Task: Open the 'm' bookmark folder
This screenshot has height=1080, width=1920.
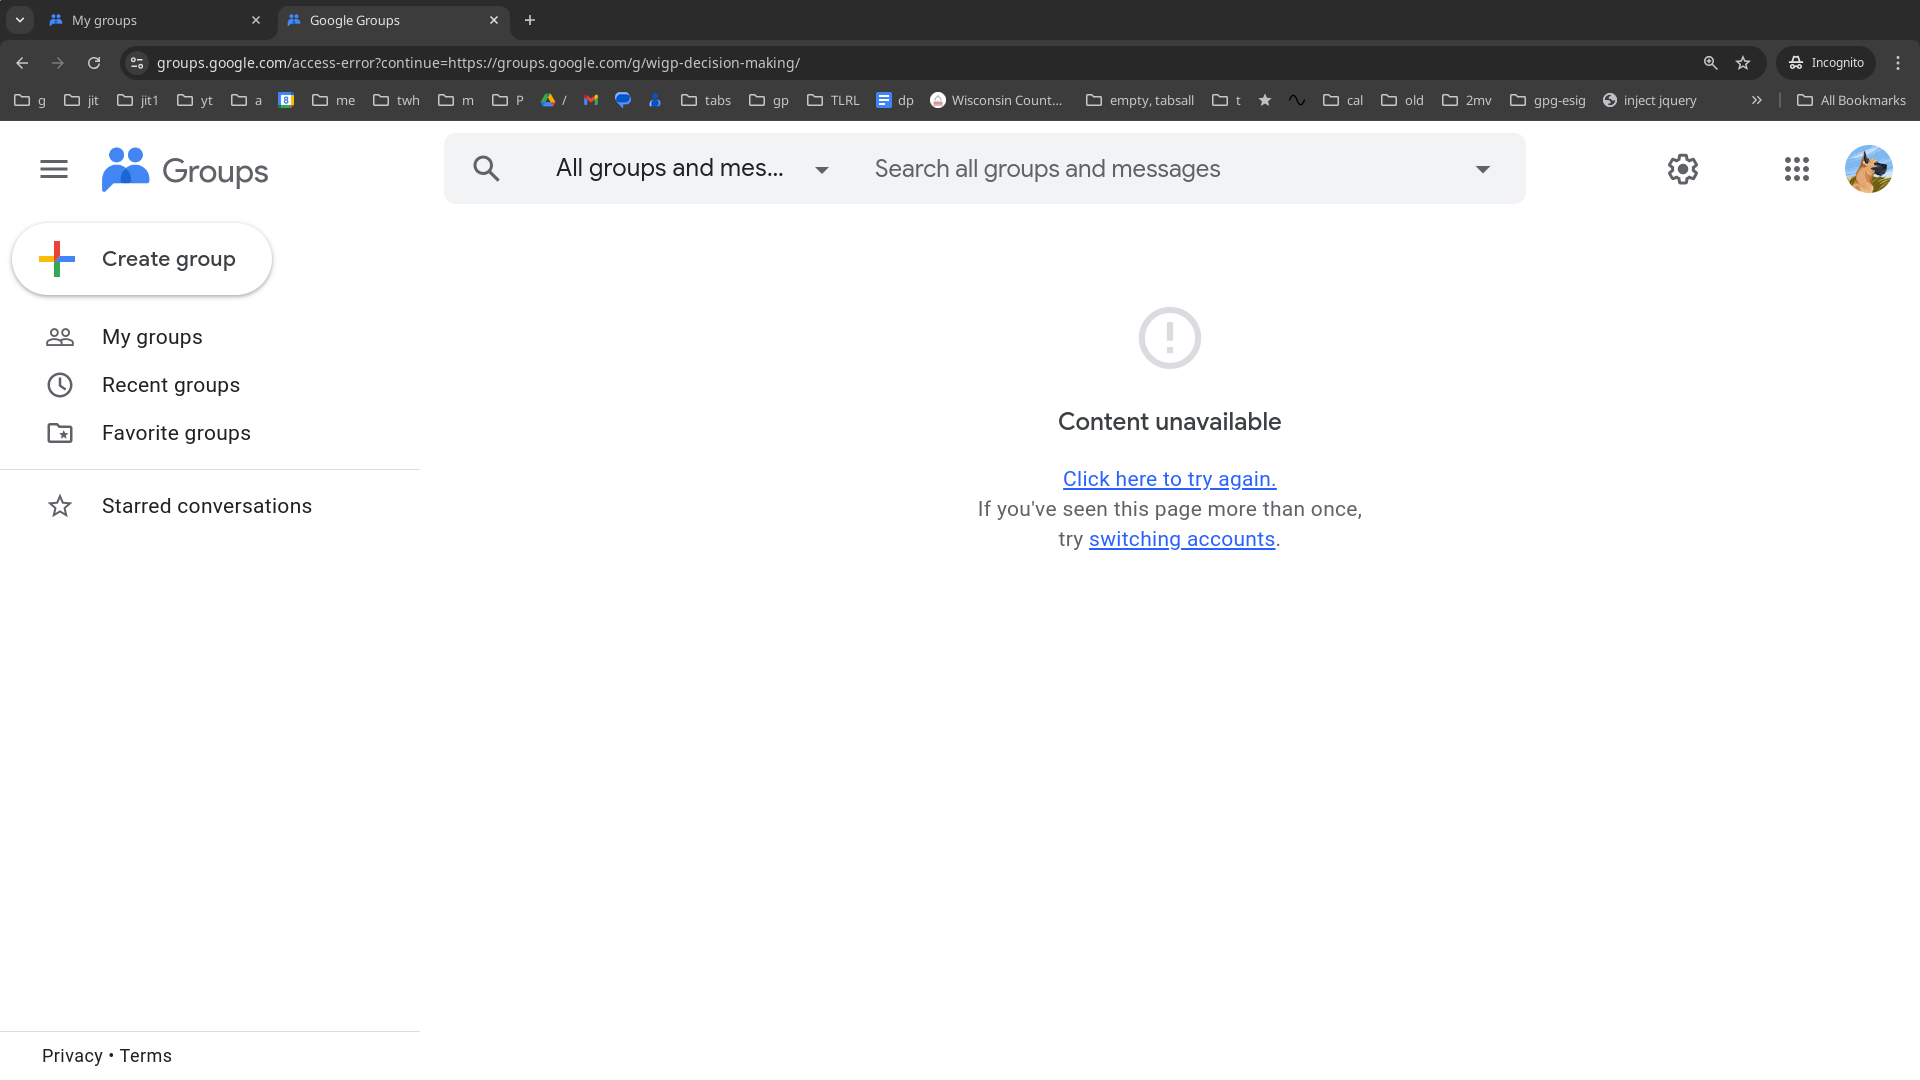Action: (456, 100)
